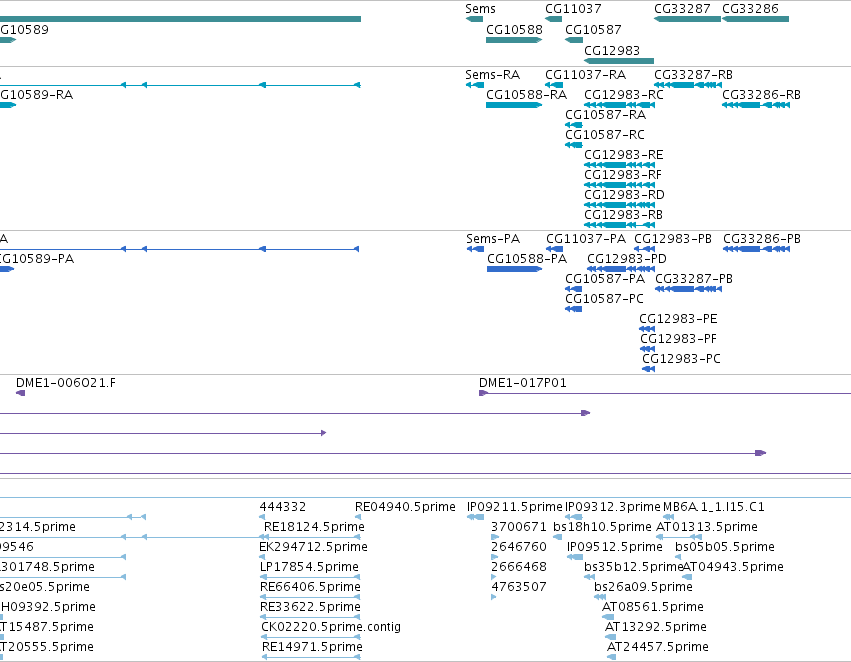The width and height of the screenshot is (851, 662).
Task: Click the CG33287-PB protein label
Action: click(694, 279)
